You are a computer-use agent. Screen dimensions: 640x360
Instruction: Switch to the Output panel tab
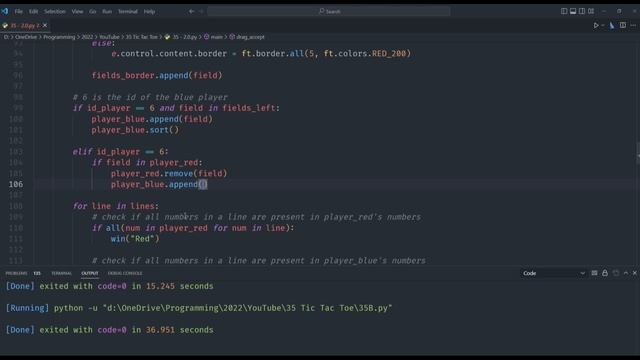[90, 273]
